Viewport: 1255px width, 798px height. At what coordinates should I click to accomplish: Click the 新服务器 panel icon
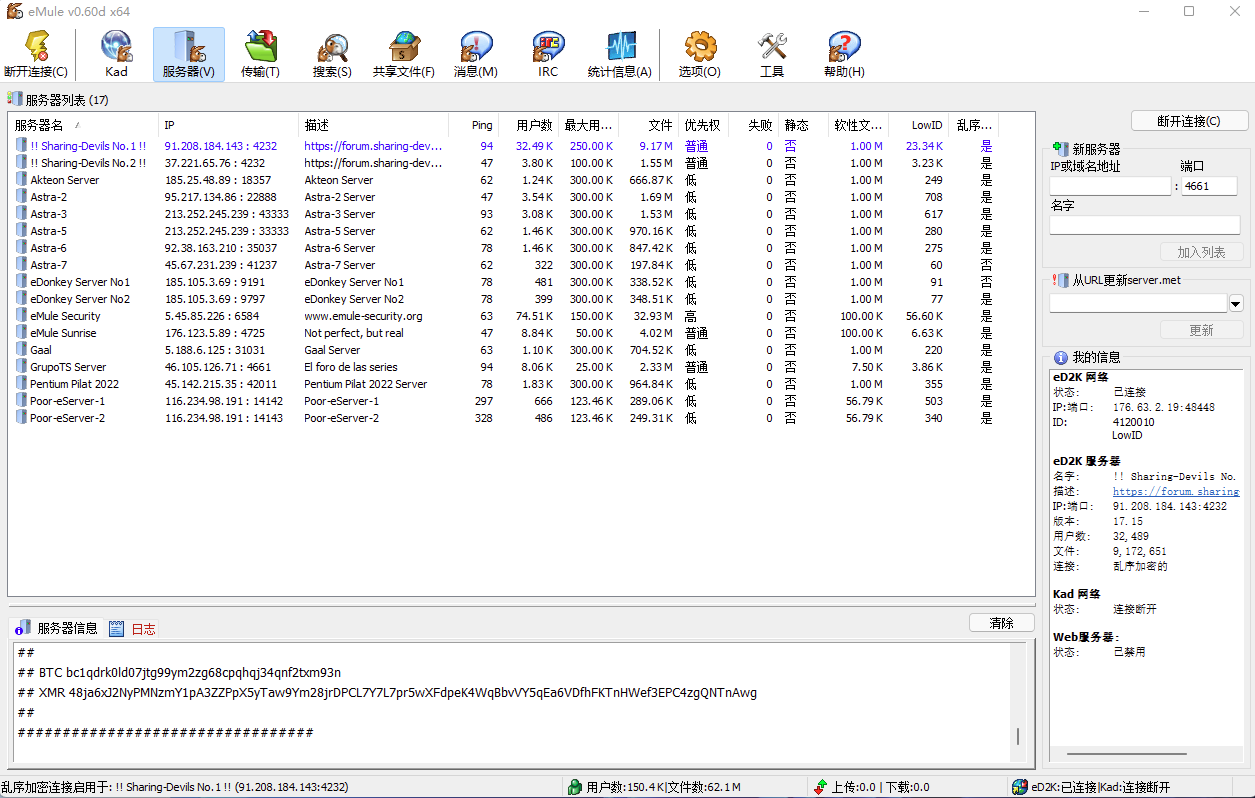click(1062, 149)
